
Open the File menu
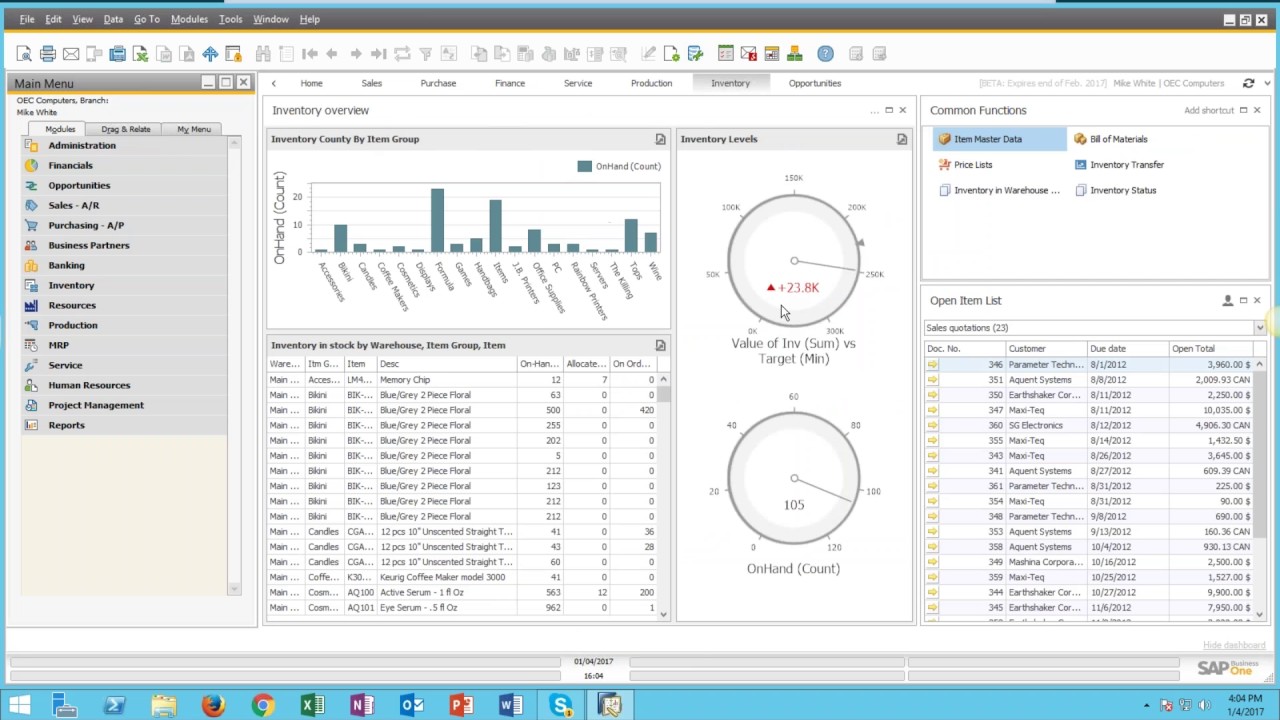(x=27, y=19)
